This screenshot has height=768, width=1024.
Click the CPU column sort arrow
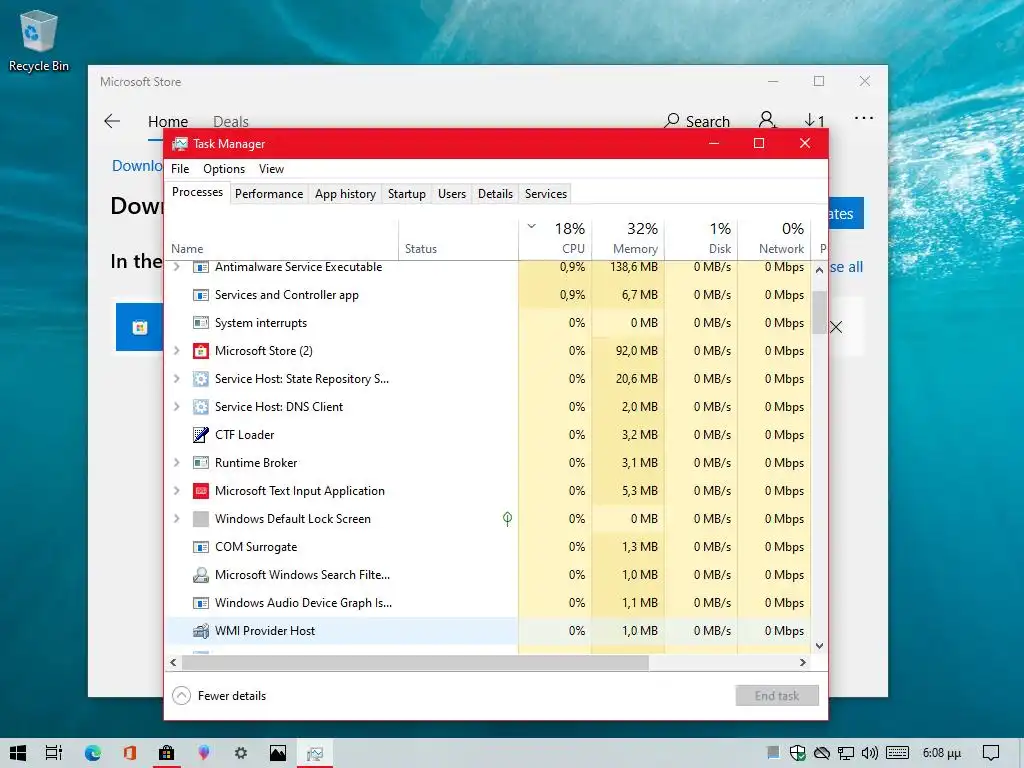tap(532, 227)
